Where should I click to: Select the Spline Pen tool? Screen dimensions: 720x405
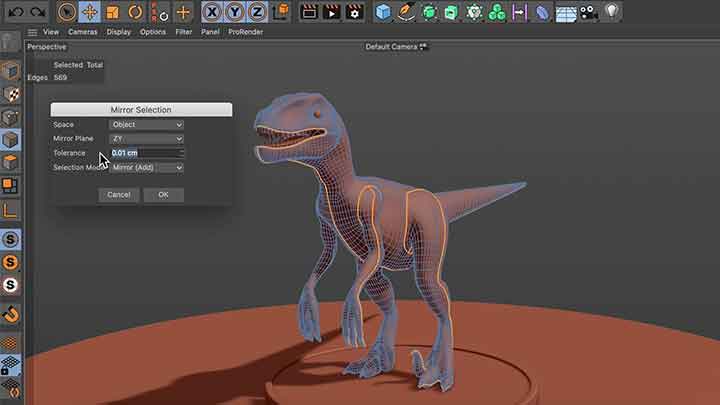pyautogui.click(x=406, y=12)
